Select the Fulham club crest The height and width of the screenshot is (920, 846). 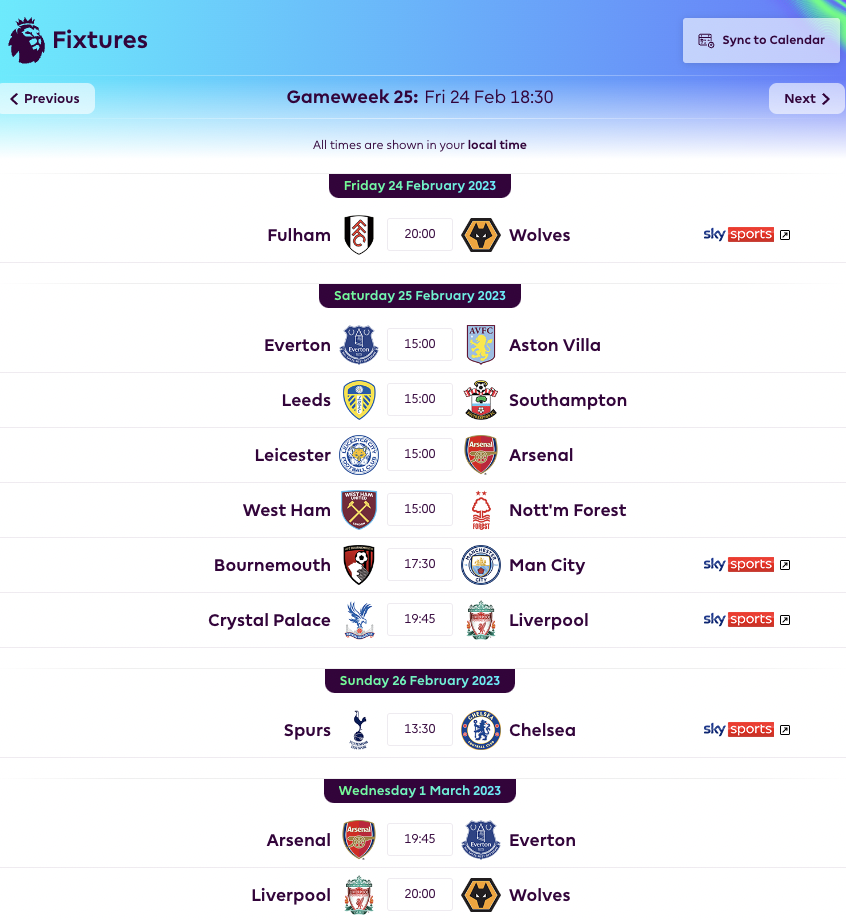(359, 234)
